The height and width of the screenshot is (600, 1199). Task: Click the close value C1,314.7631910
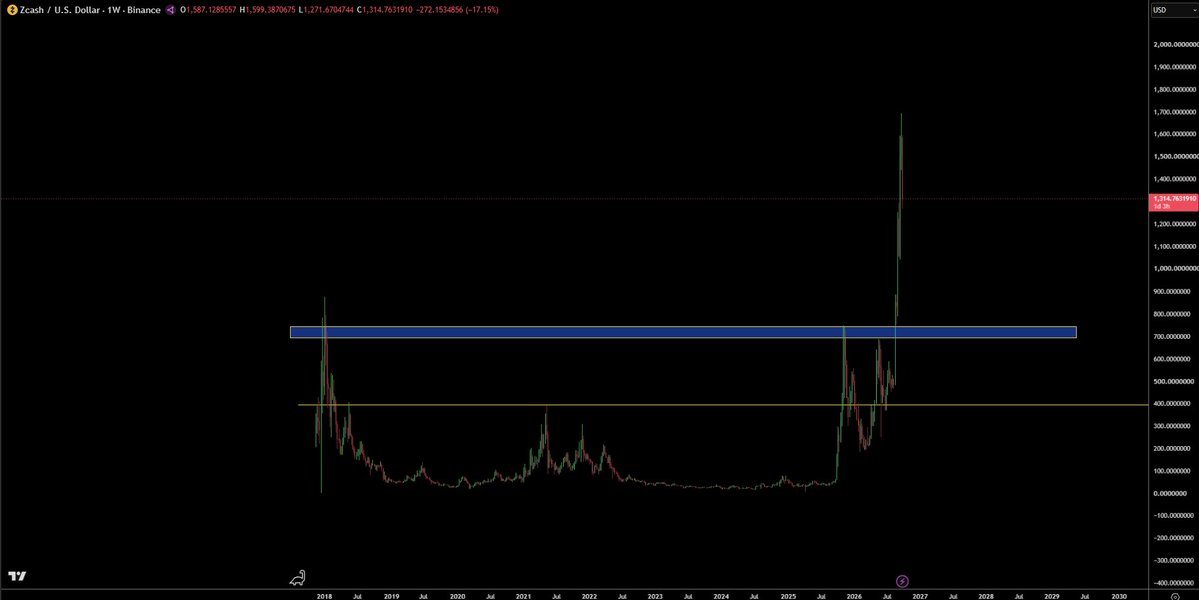(x=385, y=10)
